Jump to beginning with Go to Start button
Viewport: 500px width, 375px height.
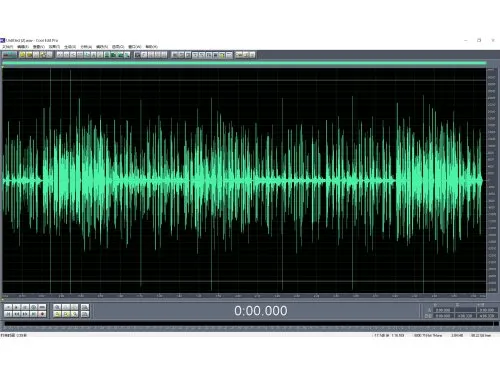(8, 314)
